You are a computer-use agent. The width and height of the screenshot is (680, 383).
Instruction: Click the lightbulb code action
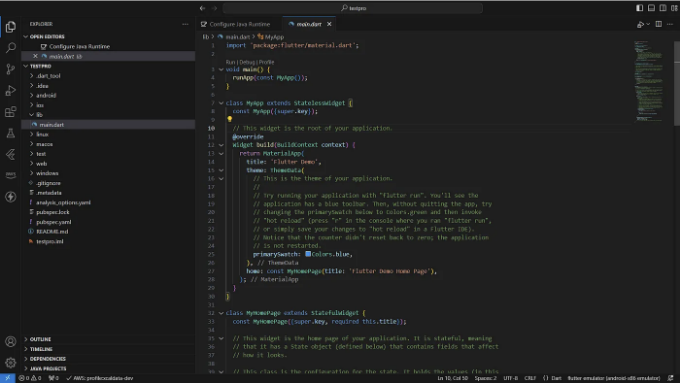[229, 119]
